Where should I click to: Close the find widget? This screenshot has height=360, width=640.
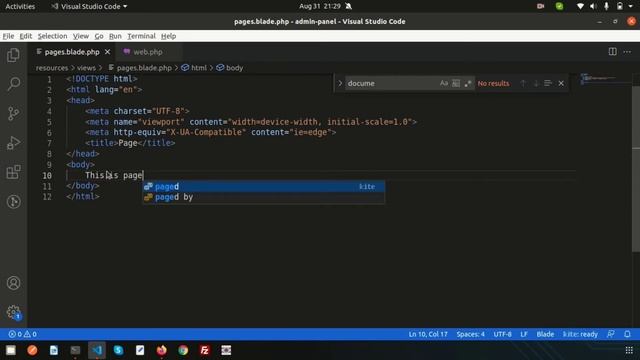(561, 83)
